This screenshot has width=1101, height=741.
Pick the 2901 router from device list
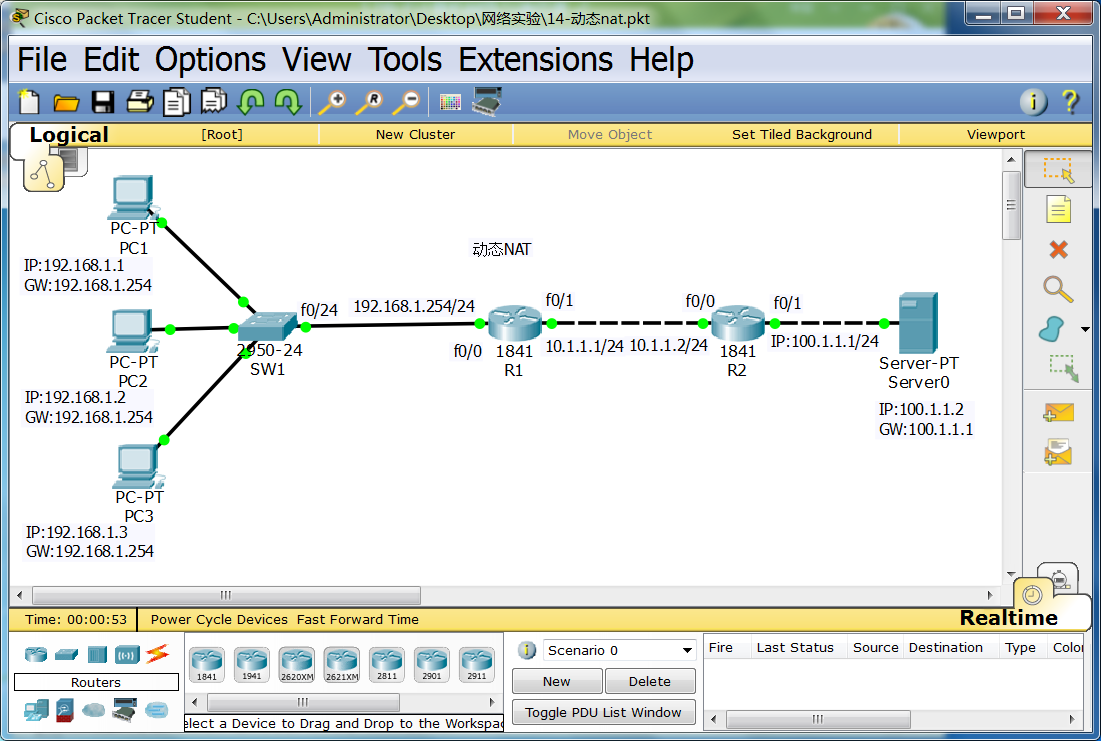[431, 665]
